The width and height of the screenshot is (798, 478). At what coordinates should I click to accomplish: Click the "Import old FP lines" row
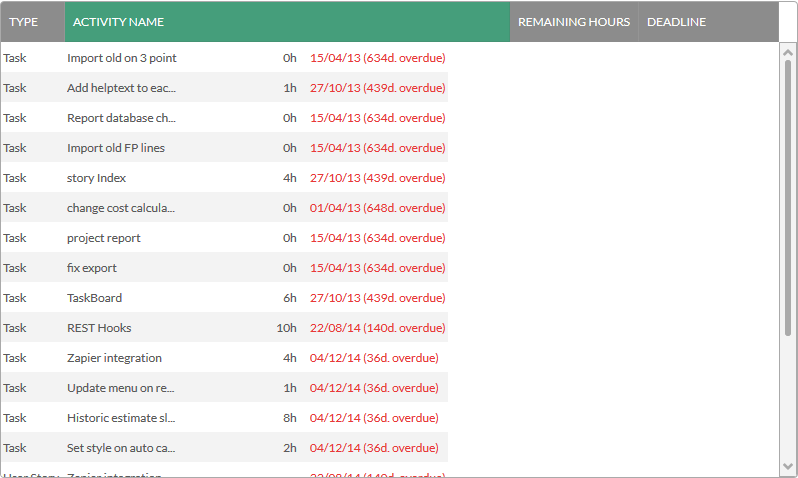point(116,148)
